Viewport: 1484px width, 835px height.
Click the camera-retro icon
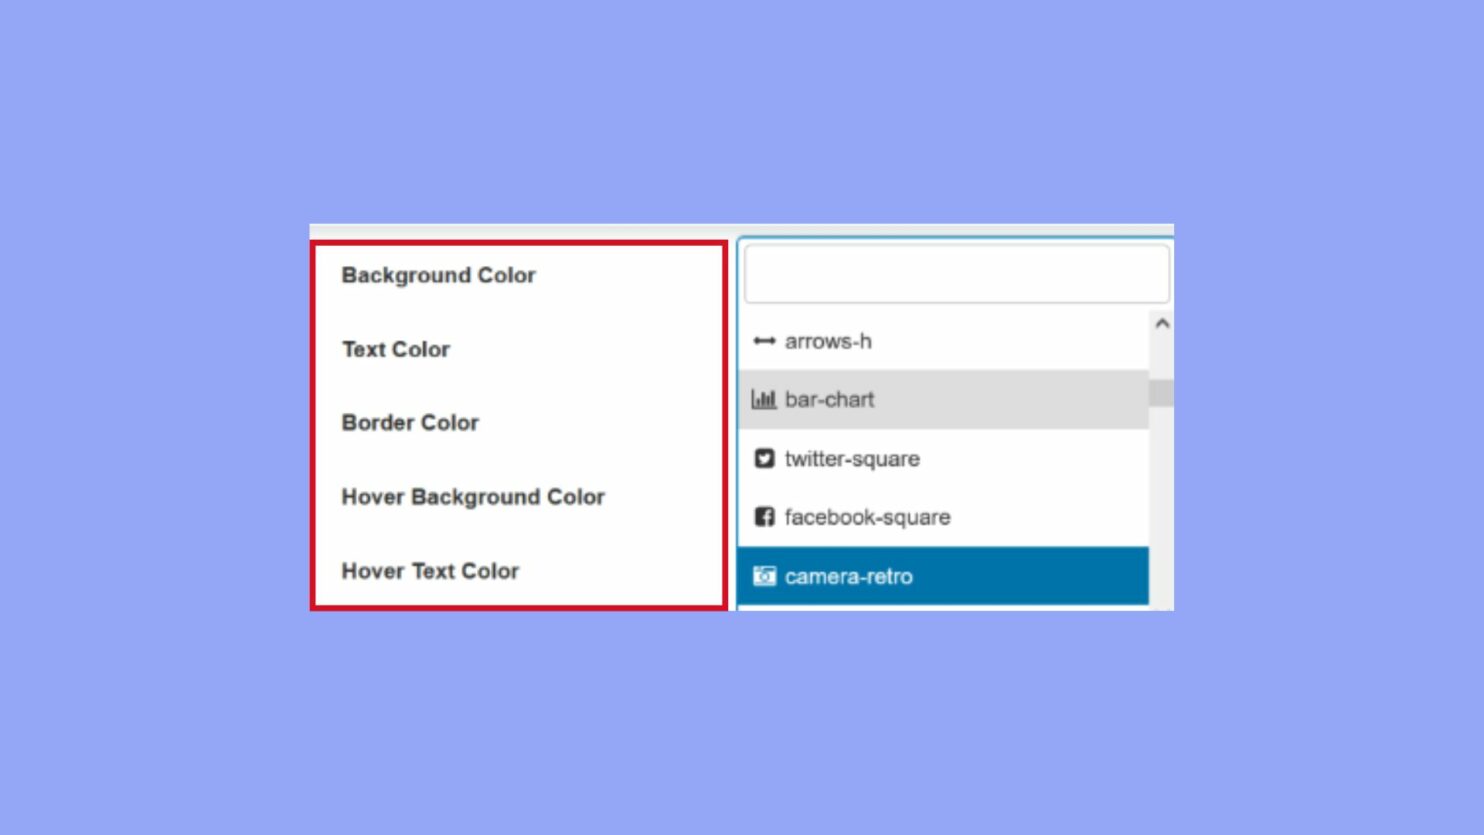point(764,576)
